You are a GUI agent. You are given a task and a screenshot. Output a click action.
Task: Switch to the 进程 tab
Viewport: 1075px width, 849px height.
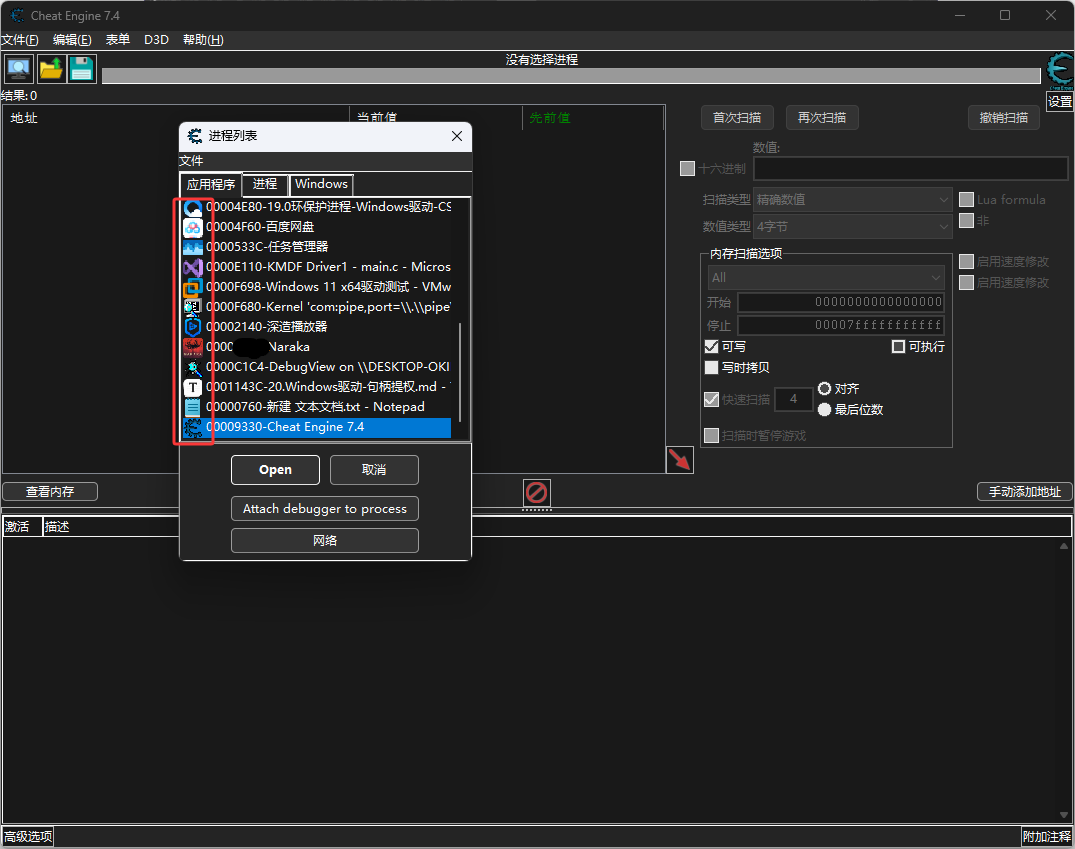[x=265, y=184]
